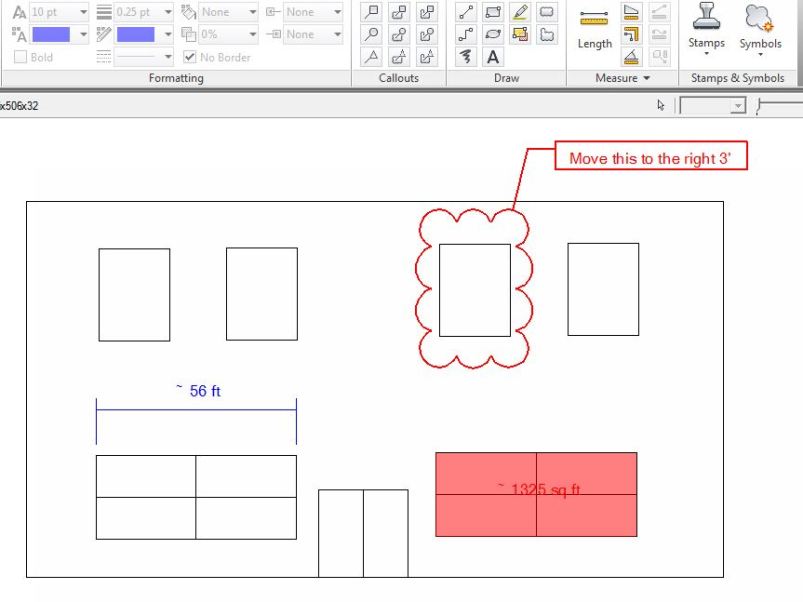This screenshot has width=803, height=602.
Task: Select the Circle Callout tool
Action: pyautogui.click(x=372, y=34)
